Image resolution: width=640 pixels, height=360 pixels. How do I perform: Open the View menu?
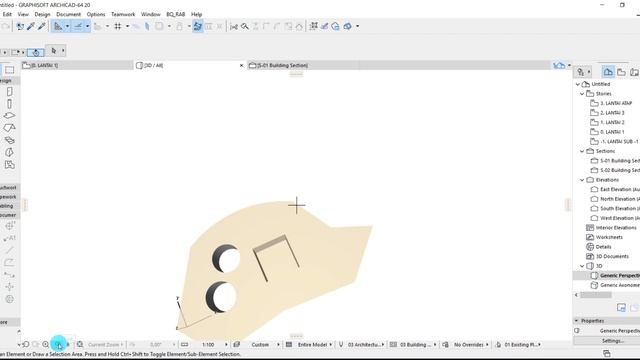click(23, 14)
